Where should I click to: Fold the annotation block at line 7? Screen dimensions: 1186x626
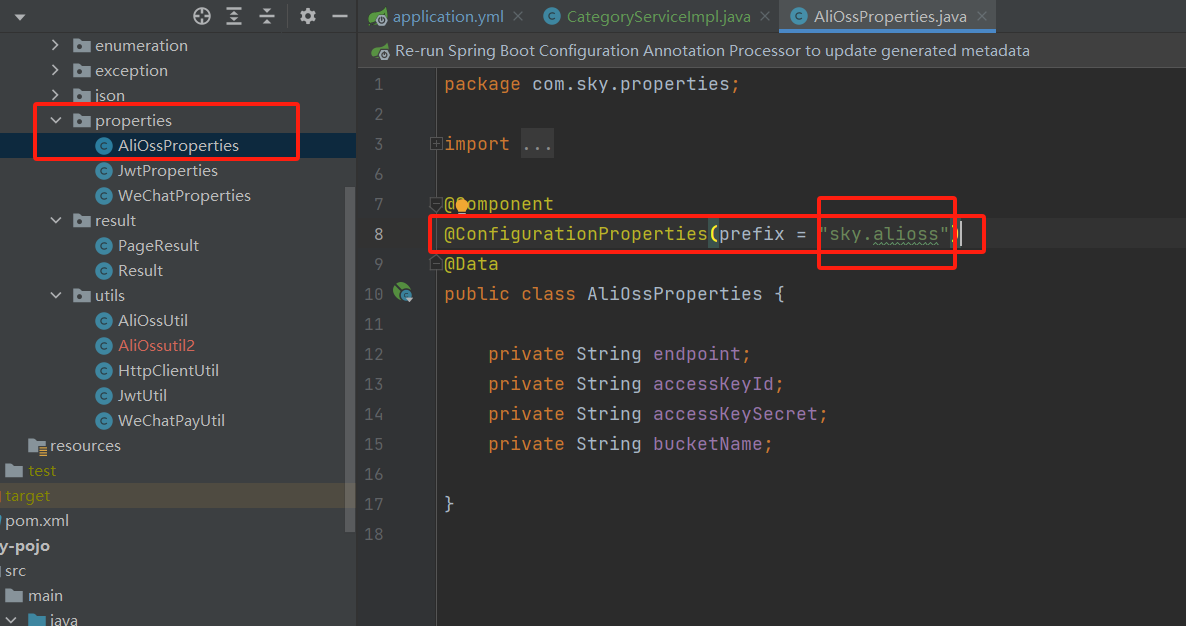pos(436,204)
